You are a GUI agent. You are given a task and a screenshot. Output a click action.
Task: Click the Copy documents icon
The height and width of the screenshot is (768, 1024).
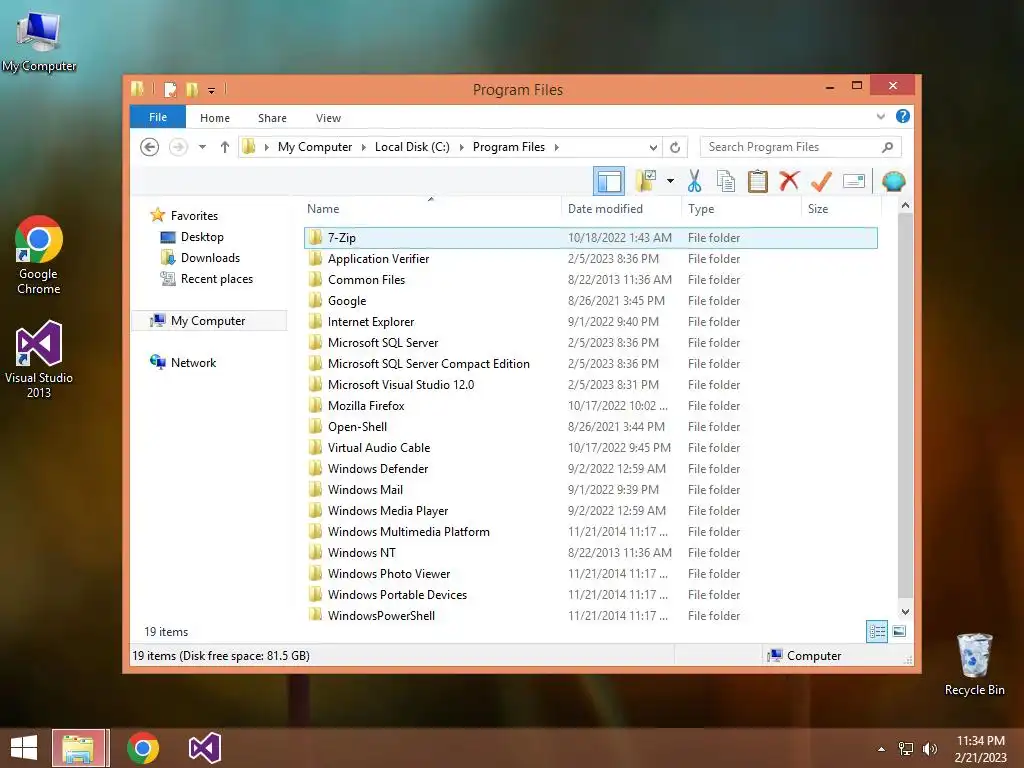tap(726, 181)
